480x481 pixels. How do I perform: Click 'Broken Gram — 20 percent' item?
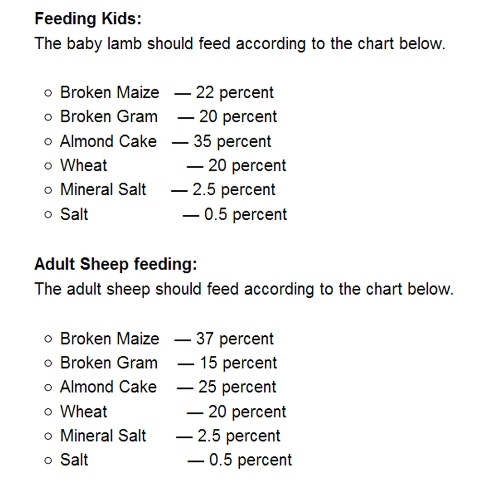168,117
